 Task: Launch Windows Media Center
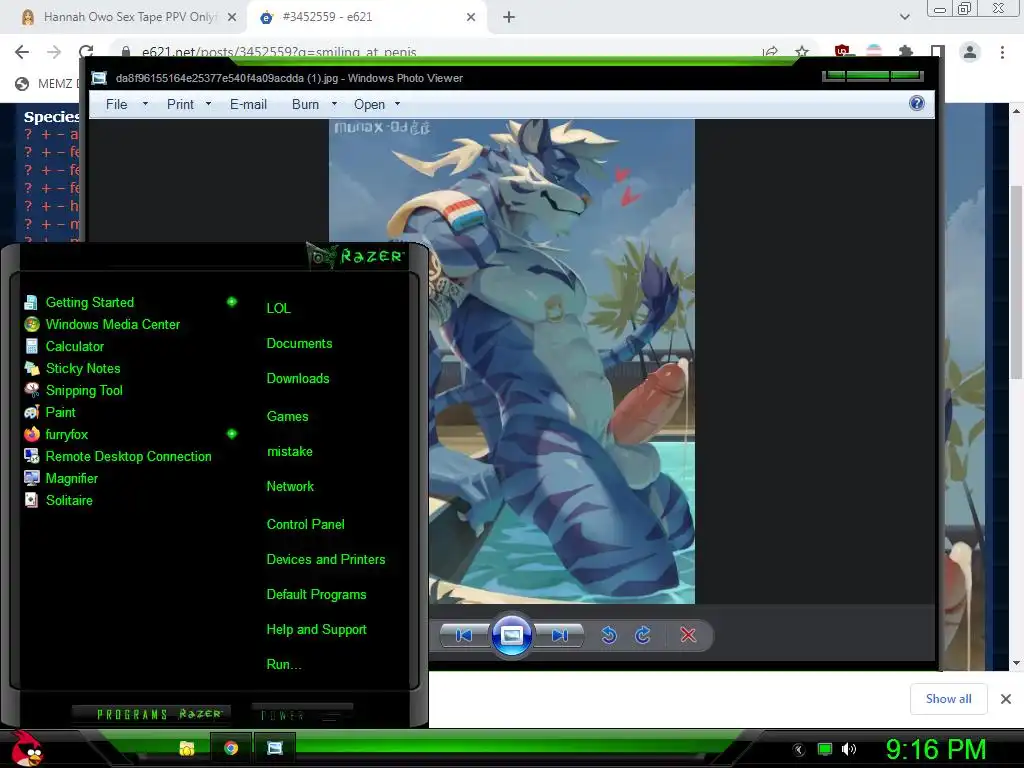click(x=112, y=325)
